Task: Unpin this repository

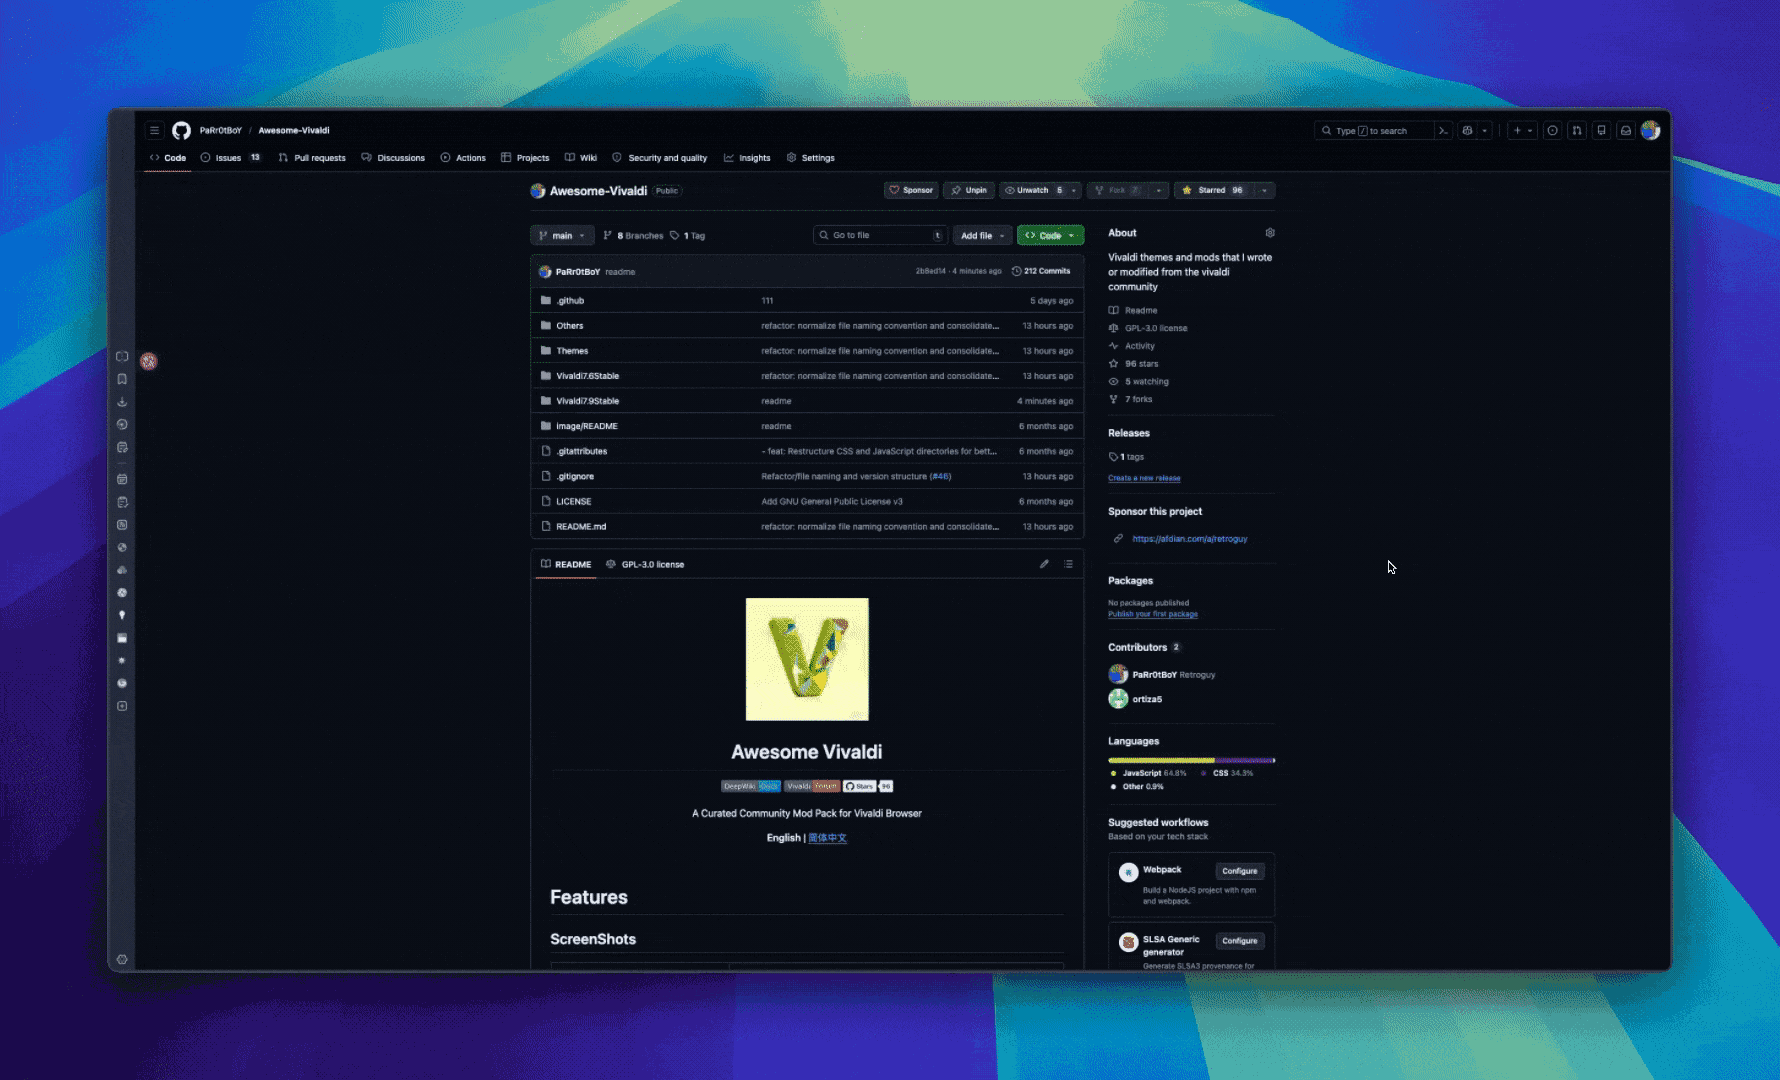Action: point(968,190)
